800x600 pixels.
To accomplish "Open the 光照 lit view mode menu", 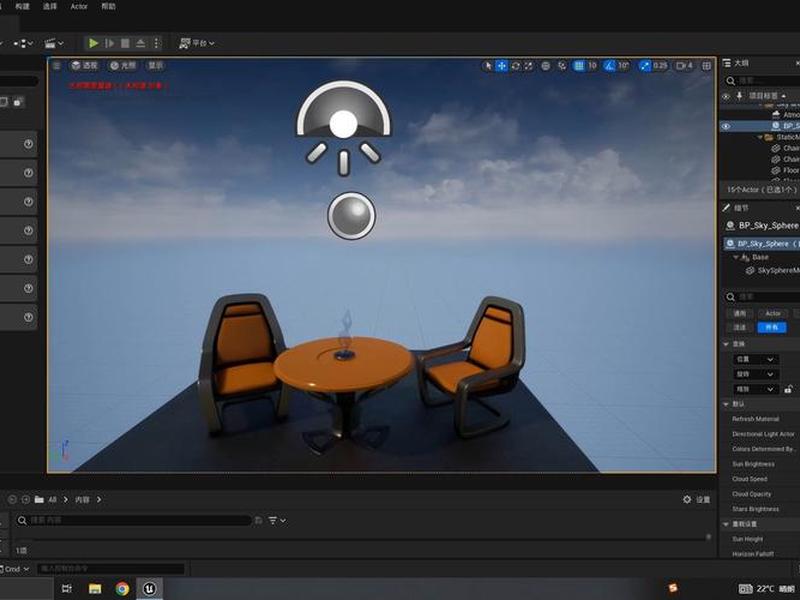I will [x=123, y=65].
